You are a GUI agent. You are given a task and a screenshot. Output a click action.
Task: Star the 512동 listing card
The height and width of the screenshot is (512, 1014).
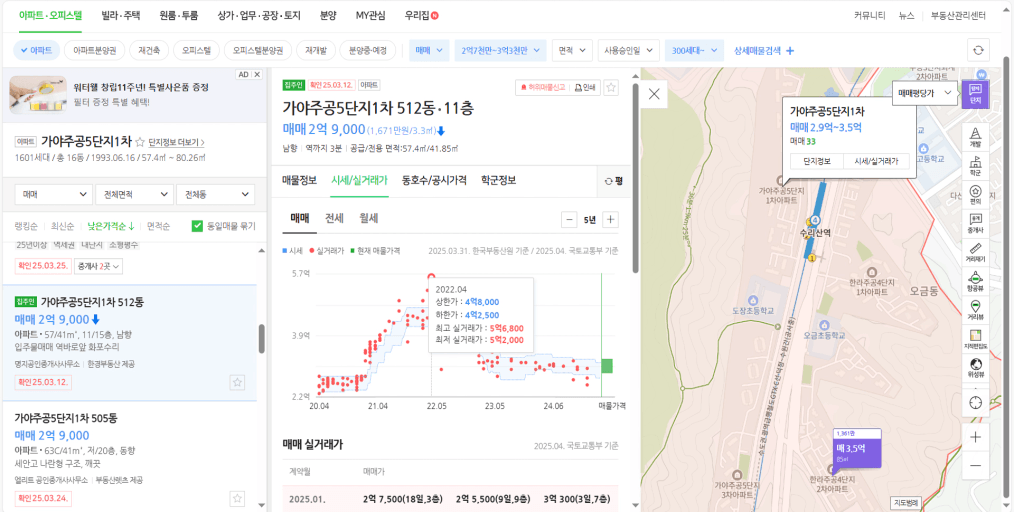click(237, 382)
